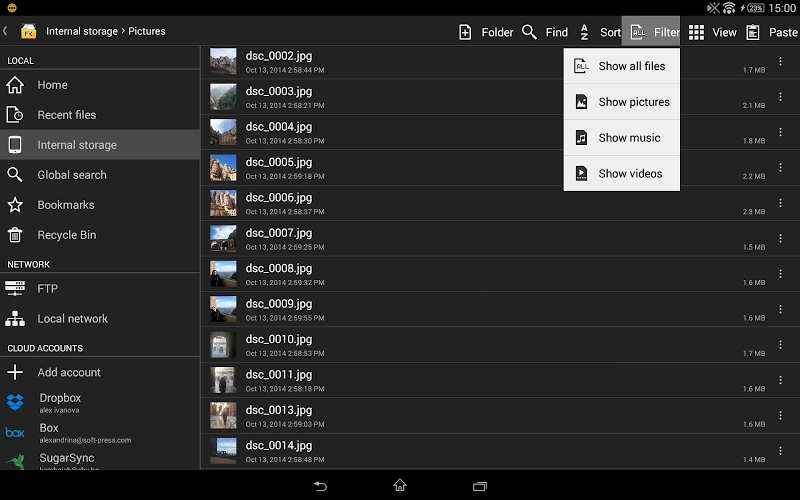Open overflow menu for dsc_0002.jpg
Screen dimensions: 800x500
(780, 61)
